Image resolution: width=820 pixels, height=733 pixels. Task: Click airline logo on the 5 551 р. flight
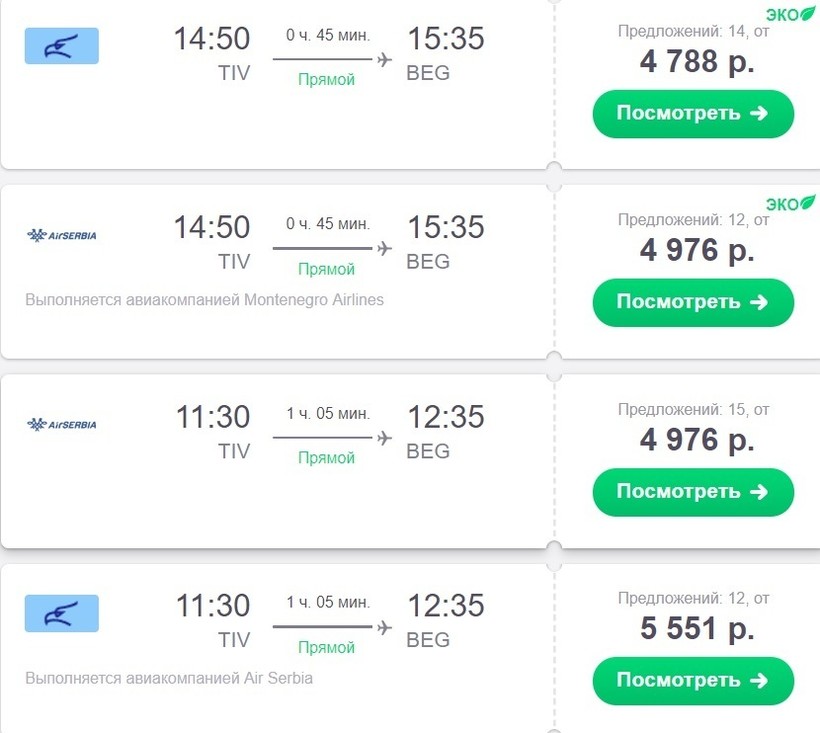click(x=61, y=613)
